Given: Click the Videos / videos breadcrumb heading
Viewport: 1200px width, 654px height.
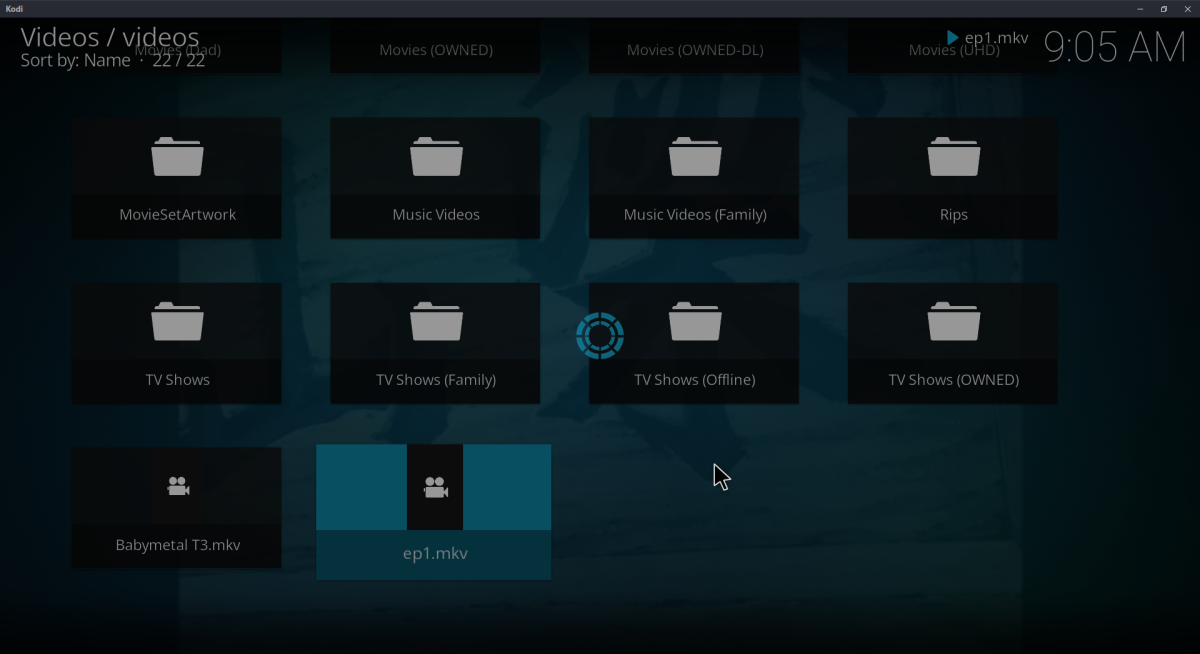Looking at the screenshot, I should pyautogui.click(x=110, y=38).
